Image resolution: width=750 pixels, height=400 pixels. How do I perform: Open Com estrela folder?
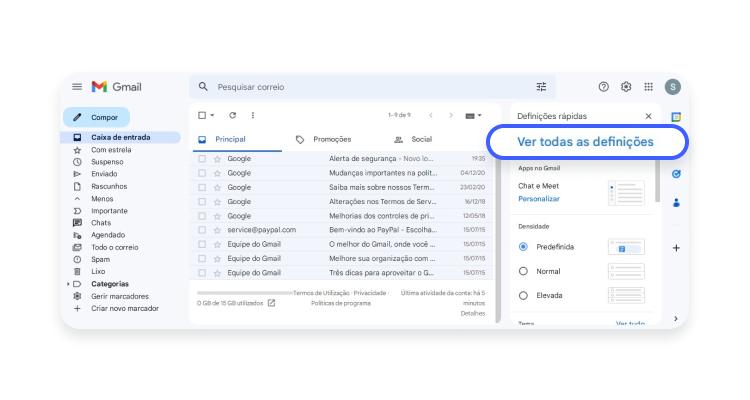click(111, 150)
